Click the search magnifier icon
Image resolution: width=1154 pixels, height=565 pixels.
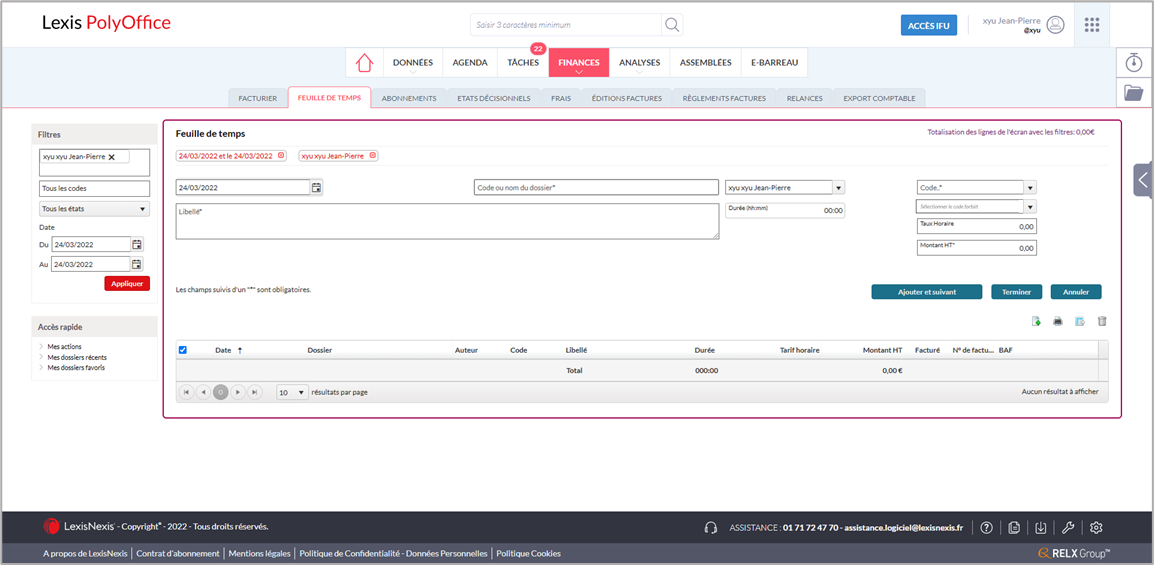[x=672, y=24]
